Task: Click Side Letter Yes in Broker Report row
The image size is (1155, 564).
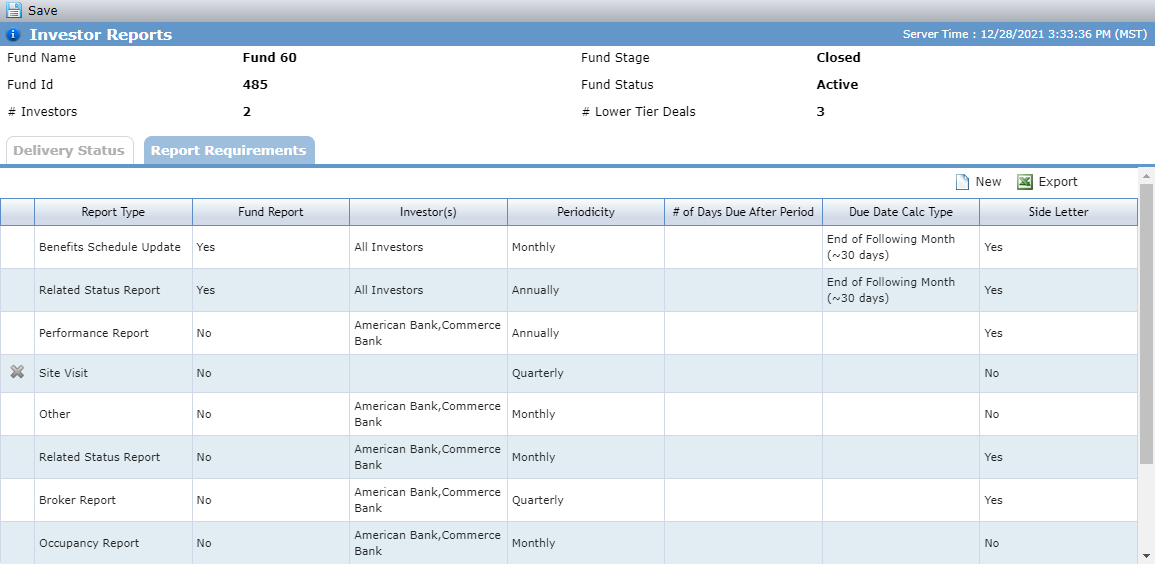Action: click(994, 500)
